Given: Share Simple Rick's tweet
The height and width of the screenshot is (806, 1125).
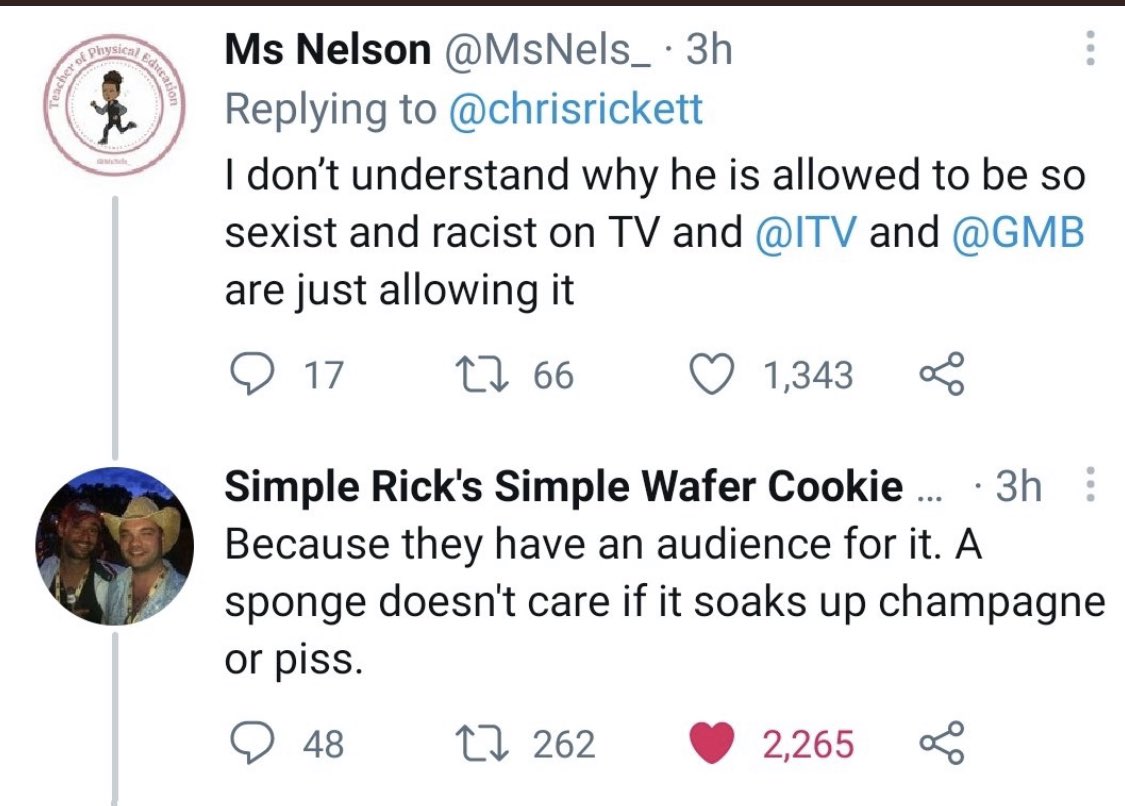Looking at the screenshot, I should coord(943,743).
